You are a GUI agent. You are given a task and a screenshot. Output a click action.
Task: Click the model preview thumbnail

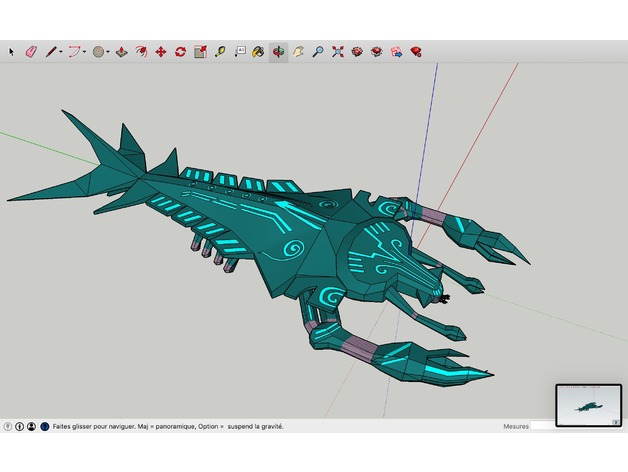587,404
